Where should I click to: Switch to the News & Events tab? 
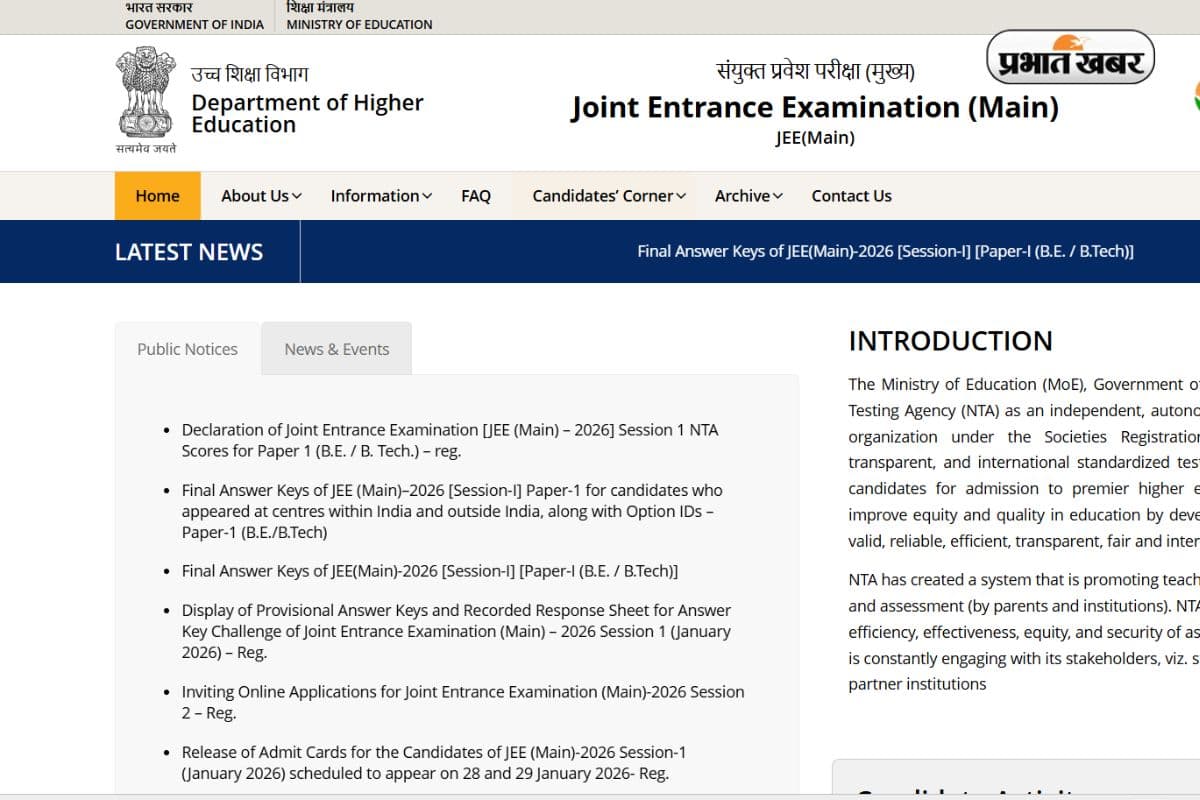336,348
